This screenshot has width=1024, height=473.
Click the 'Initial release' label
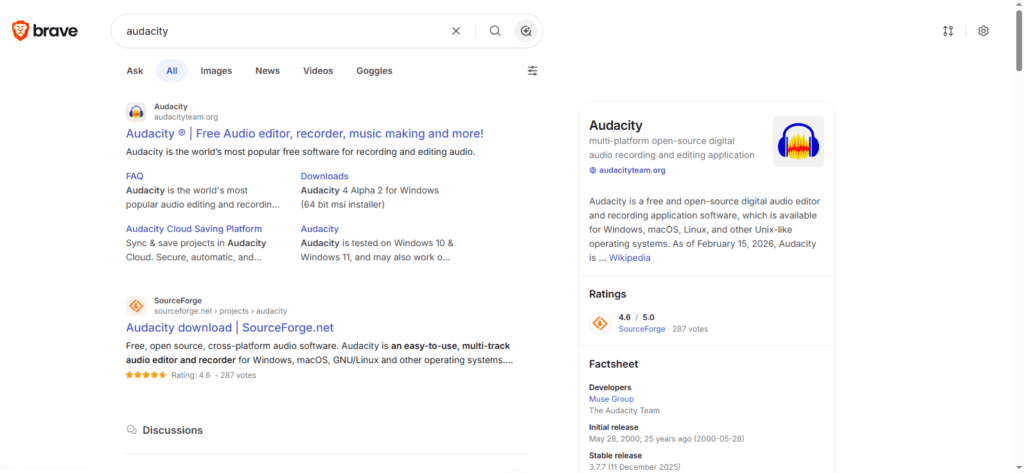(614, 427)
